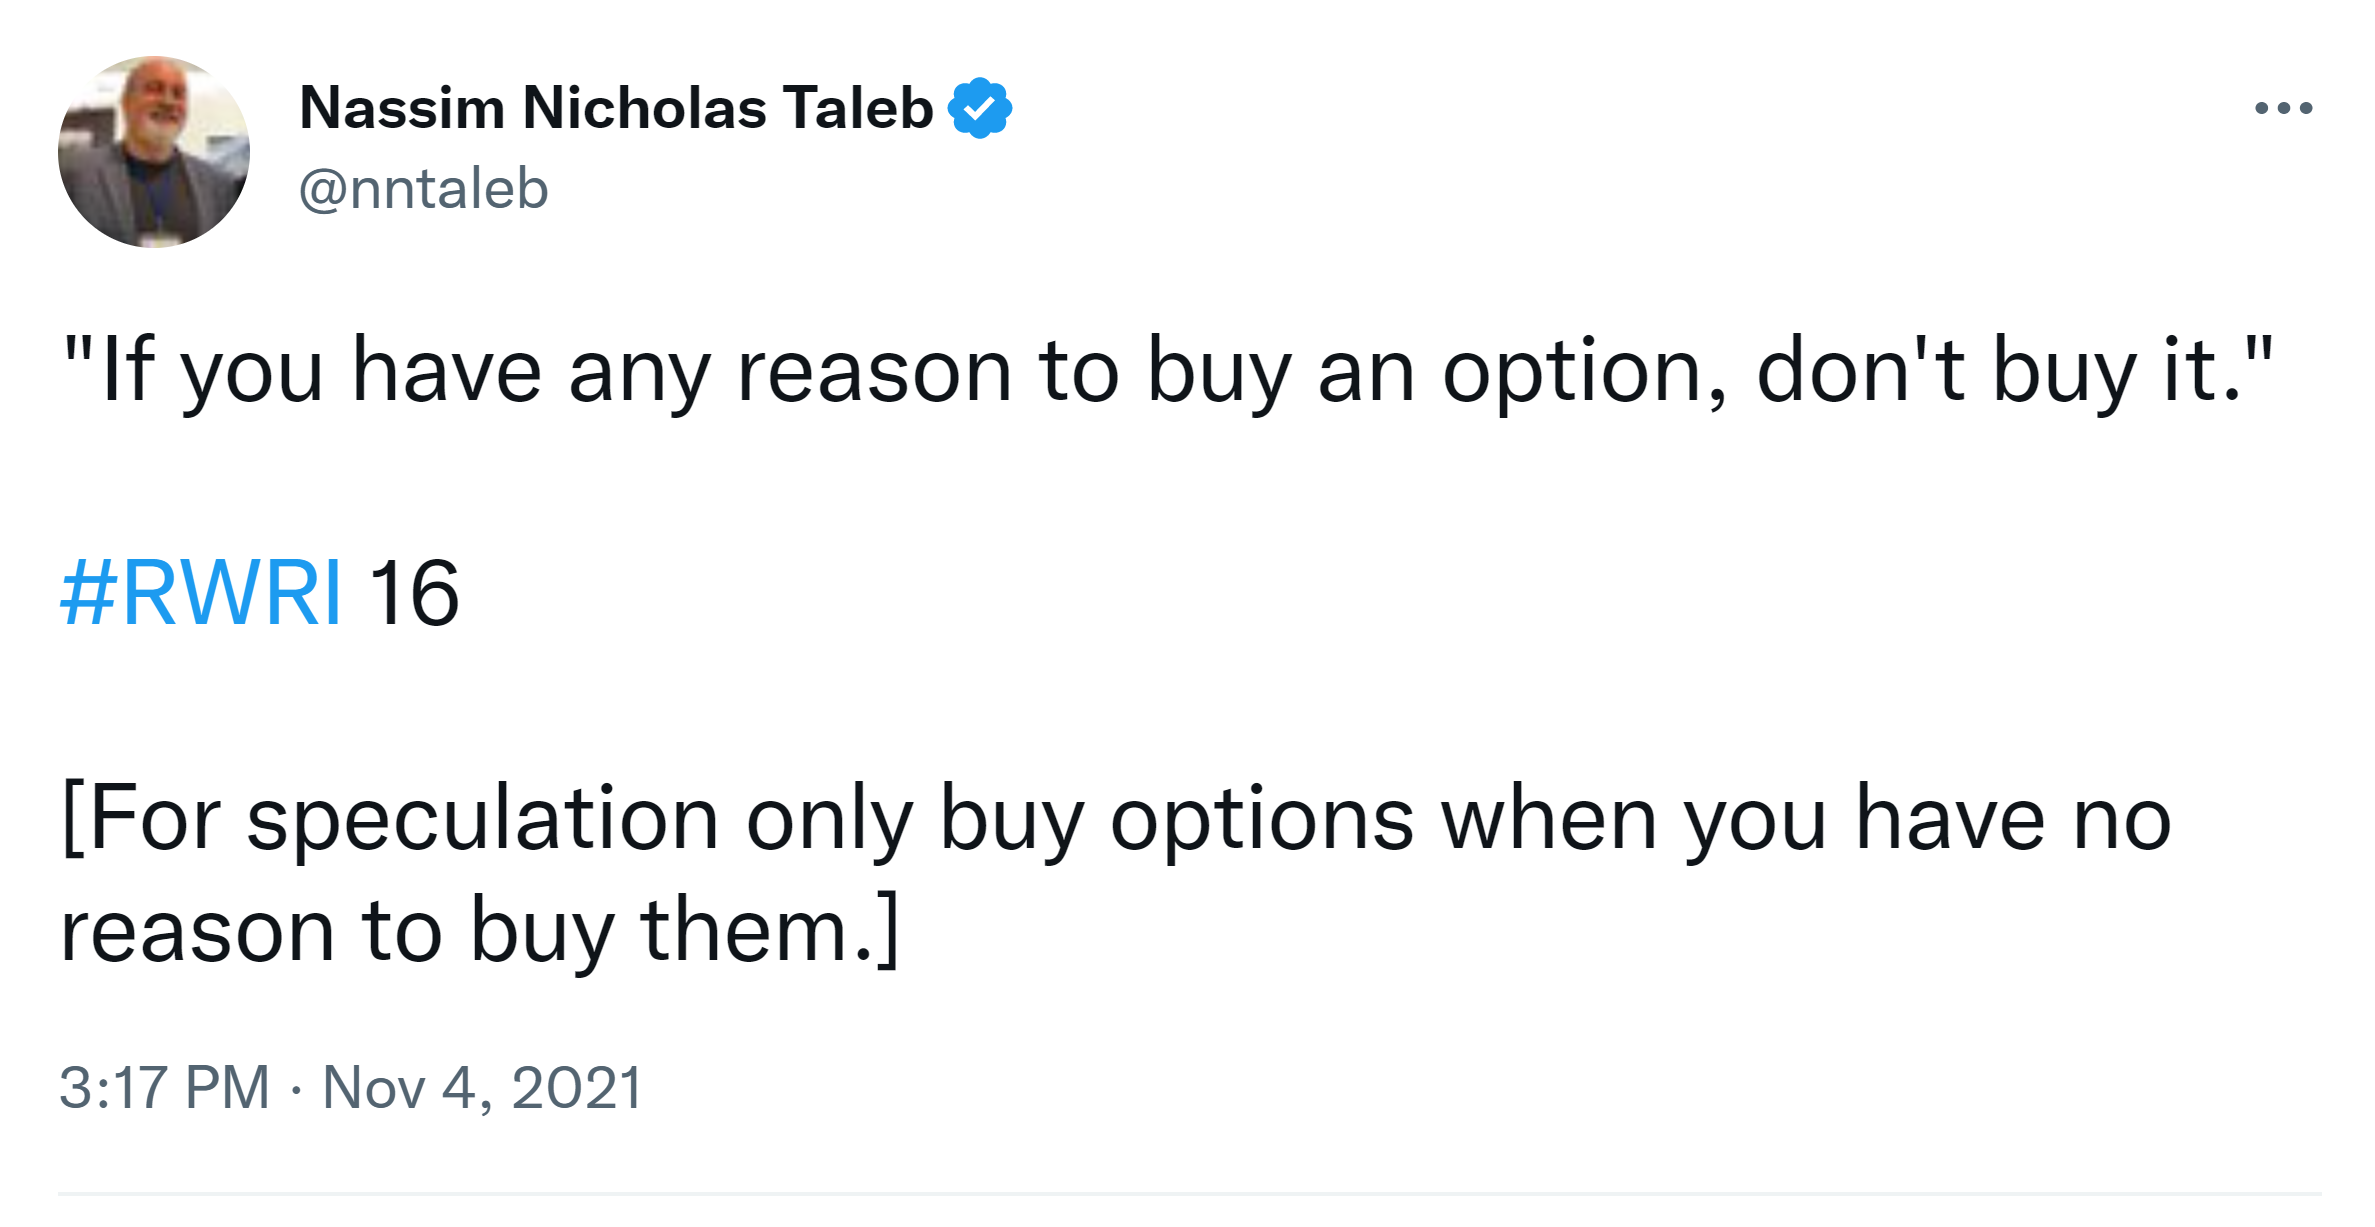Click the last line "reason to buy them.]"
The width and height of the screenshot is (2375, 1227).
[480, 932]
